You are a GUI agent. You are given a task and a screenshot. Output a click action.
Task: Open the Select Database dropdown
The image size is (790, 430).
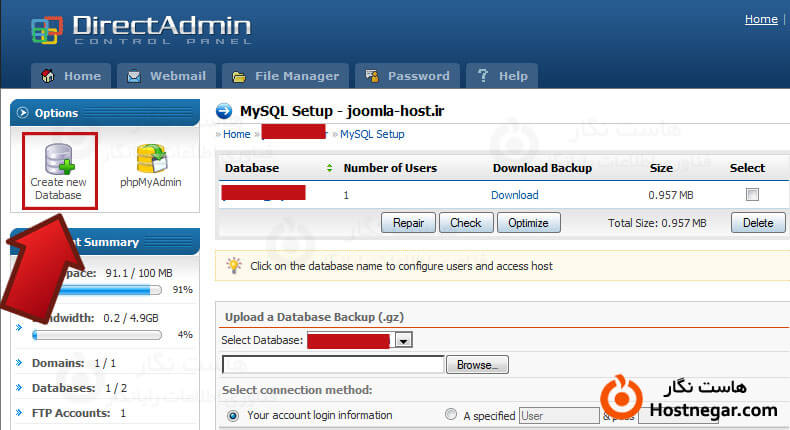[x=404, y=341]
